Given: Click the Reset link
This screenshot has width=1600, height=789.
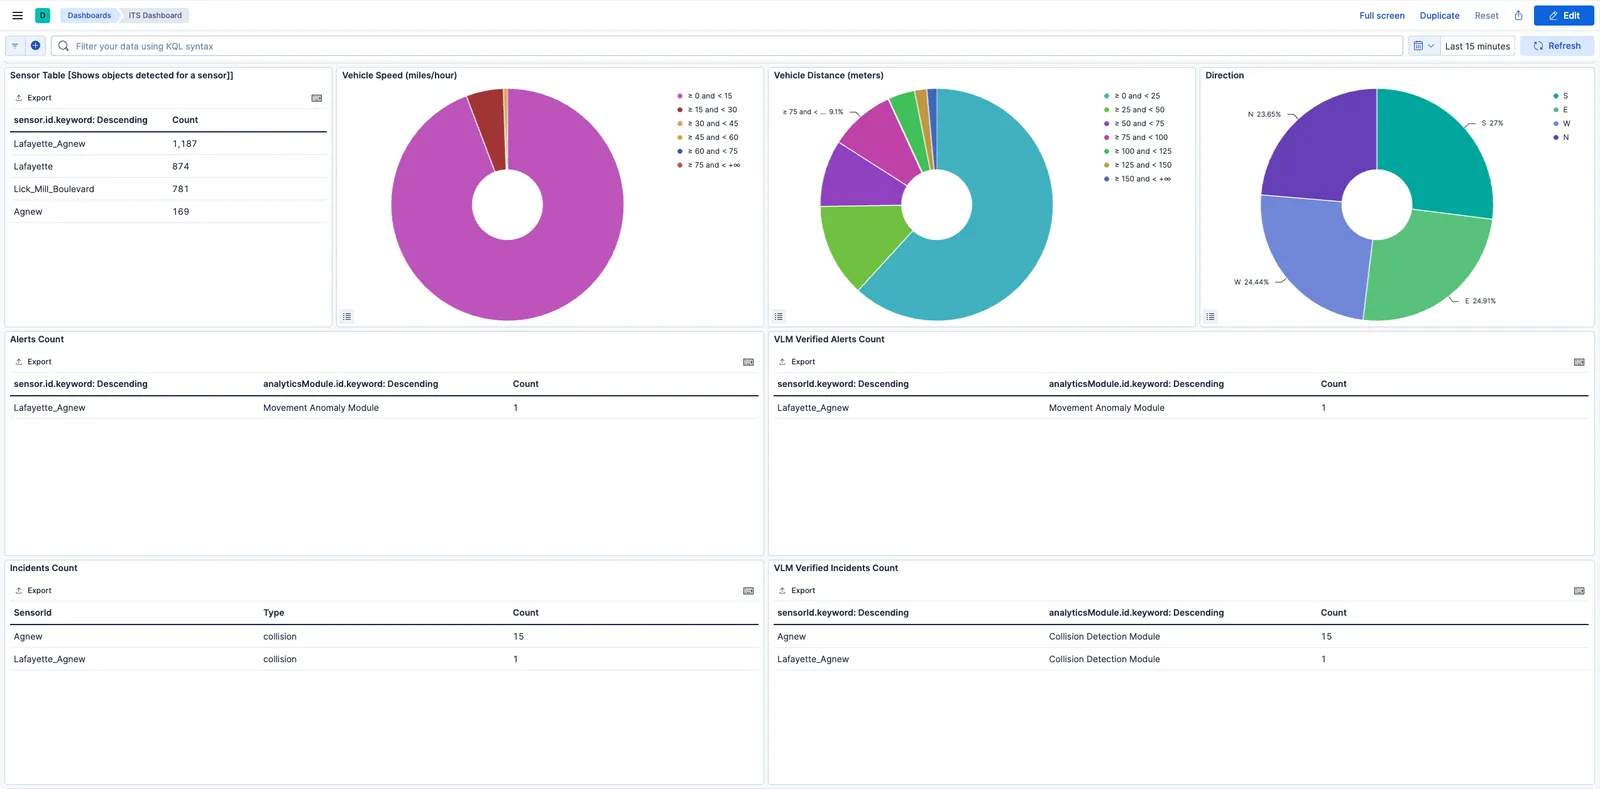Looking at the screenshot, I should tap(1486, 16).
